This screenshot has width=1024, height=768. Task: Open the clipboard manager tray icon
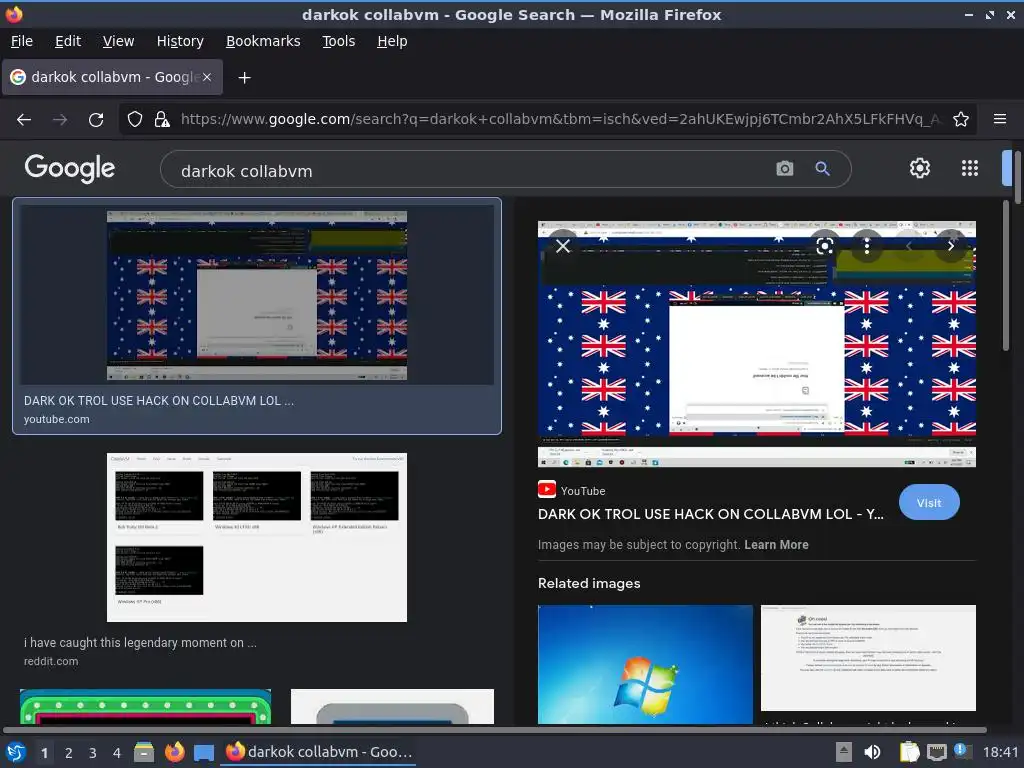[909, 752]
